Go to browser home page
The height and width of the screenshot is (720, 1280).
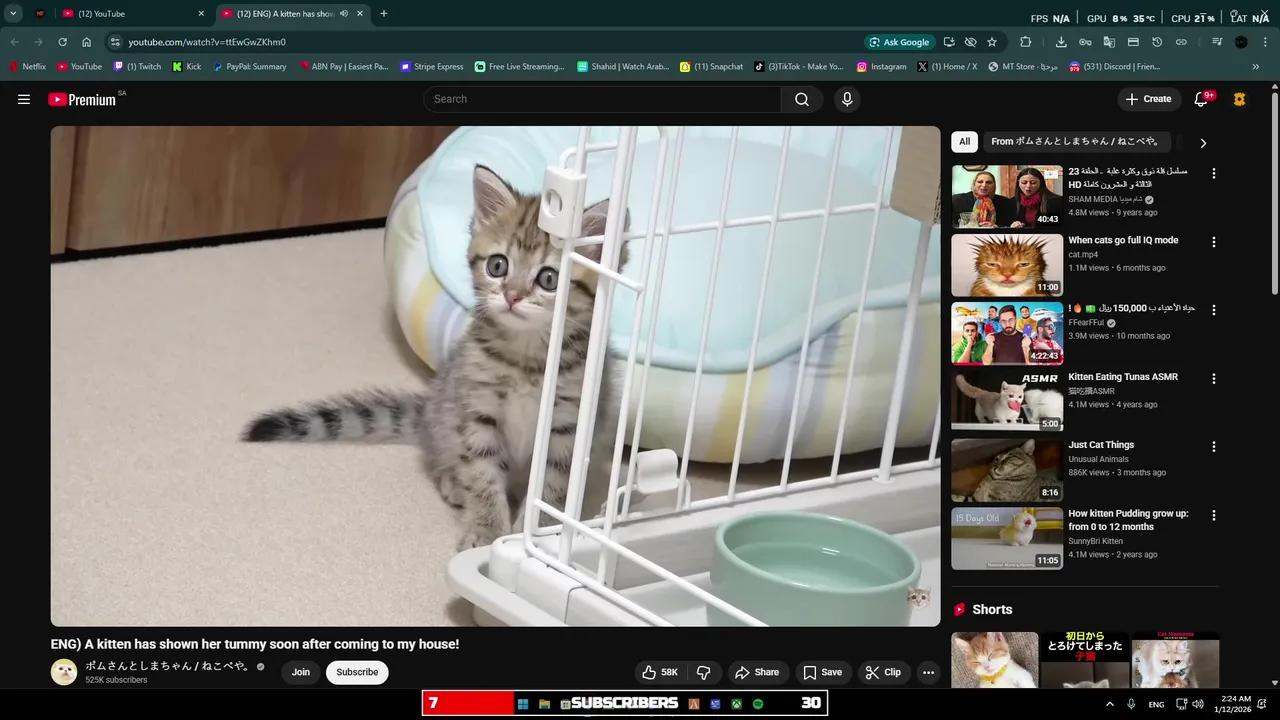[87, 42]
